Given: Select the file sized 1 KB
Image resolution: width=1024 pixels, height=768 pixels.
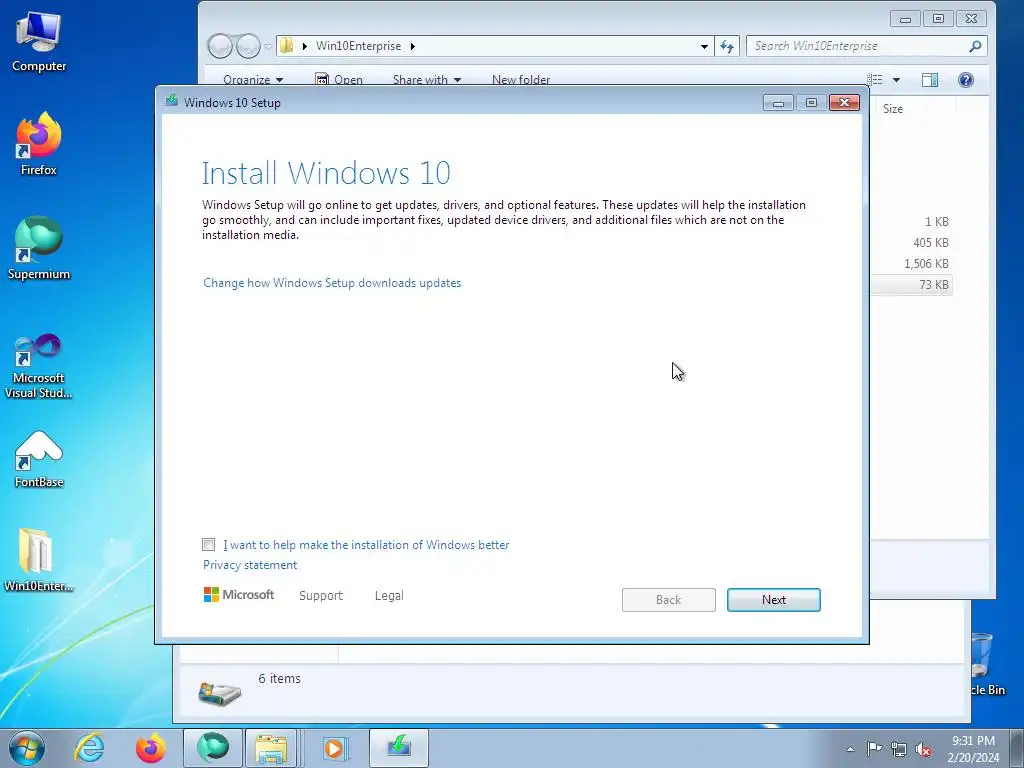Looking at the screenshot, I should coord(912,221).
